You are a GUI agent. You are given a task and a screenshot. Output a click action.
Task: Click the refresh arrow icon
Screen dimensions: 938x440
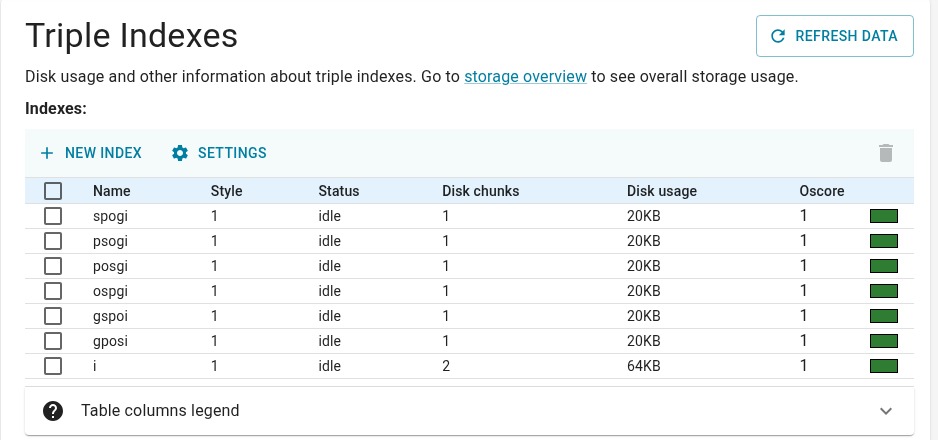[x=778, y=36]
